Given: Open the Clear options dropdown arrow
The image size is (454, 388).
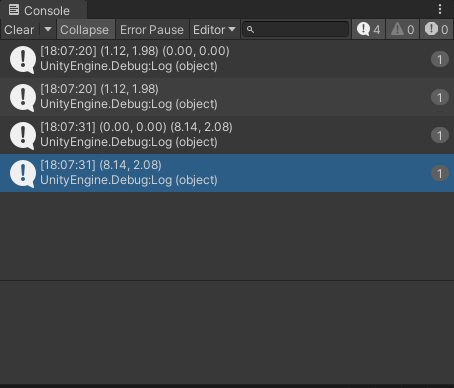Looking at the screenshot, I should pos(48,29).
